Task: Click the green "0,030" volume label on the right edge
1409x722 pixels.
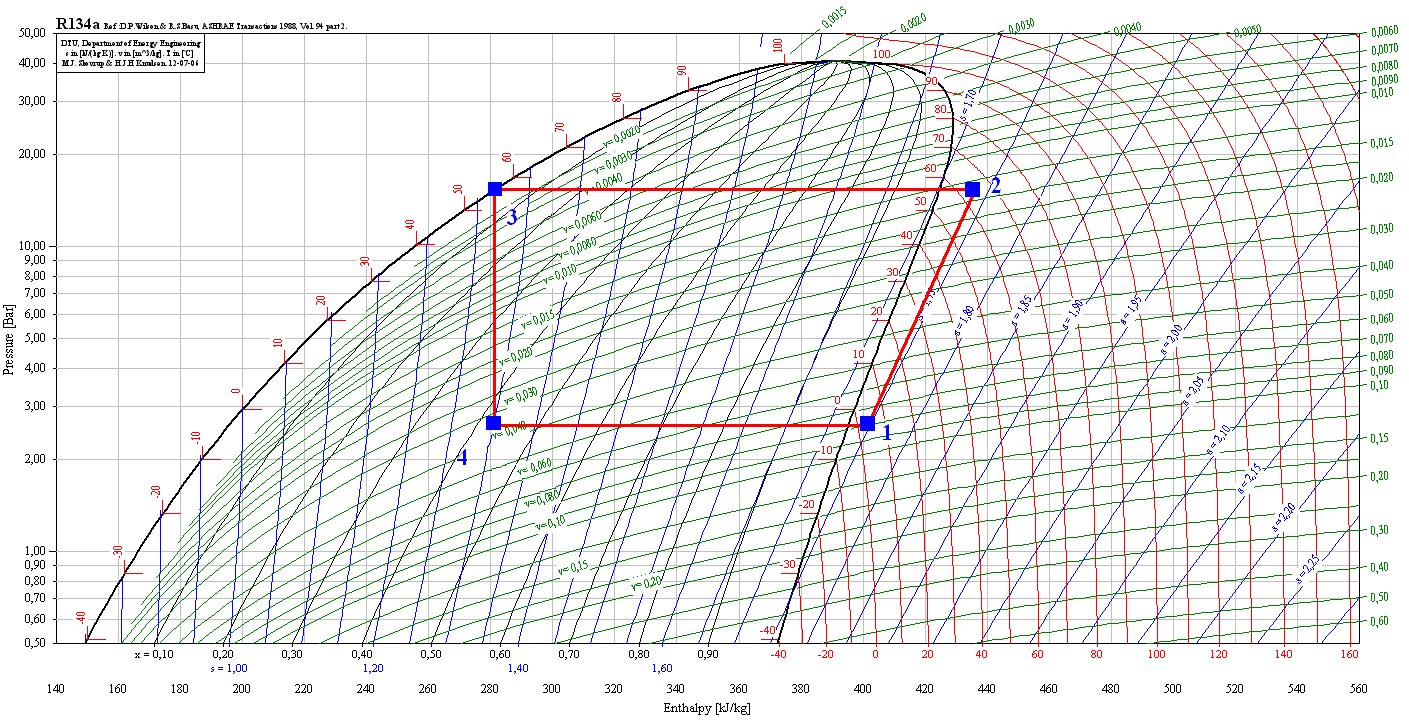Action: click(1381, 229)
